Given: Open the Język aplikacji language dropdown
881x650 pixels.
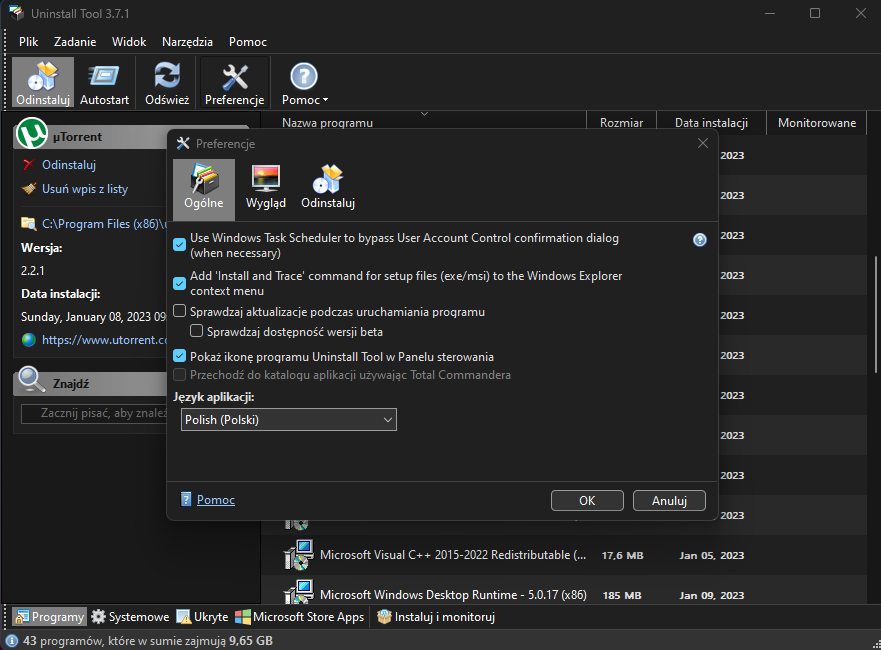Looking at the screenshot, I should 289,420.
